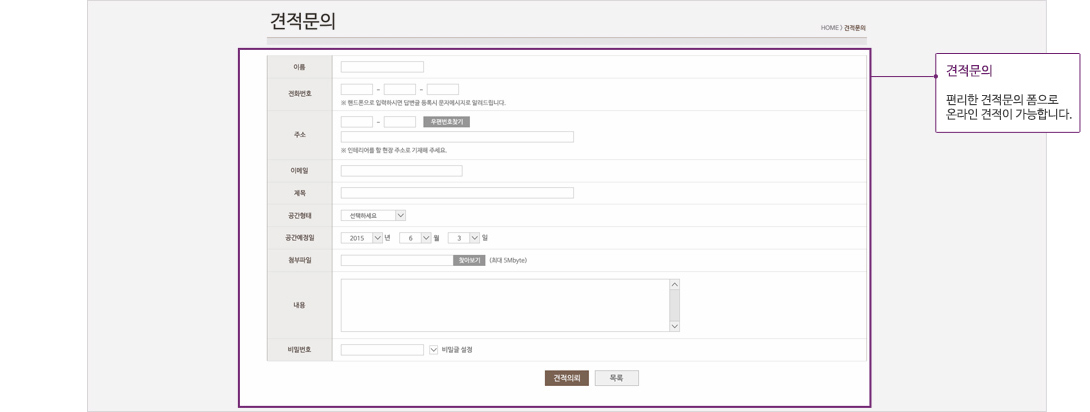Image resolution: width=1090 pixels, height=412 pixels.
Task: Toggle the 비밀글 설정 checkbox
Action: pyautogui.click(x=433, y=350)
